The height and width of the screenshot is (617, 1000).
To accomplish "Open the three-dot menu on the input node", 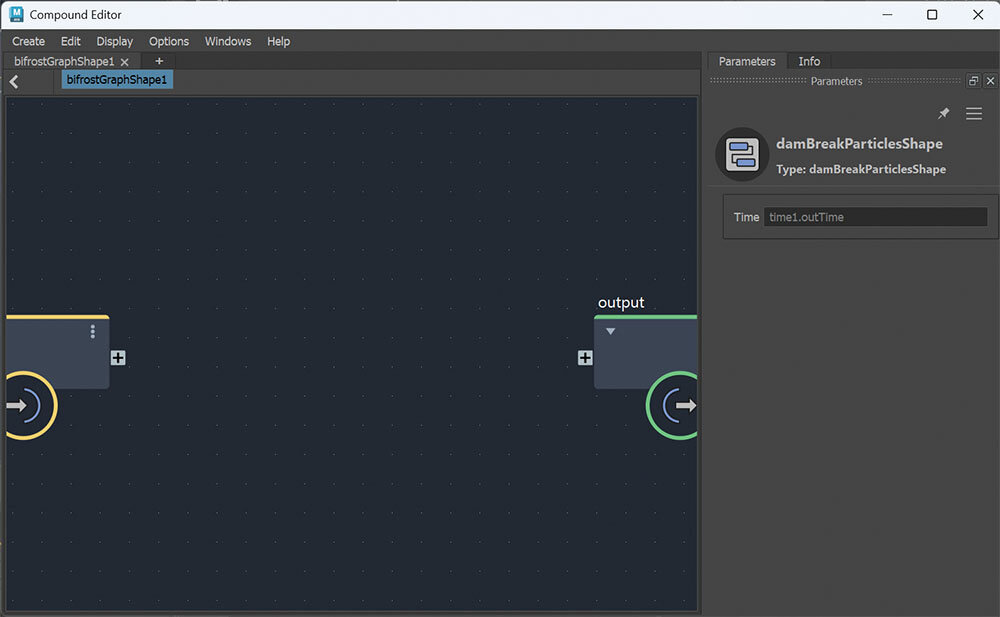I will click(93, 331).
